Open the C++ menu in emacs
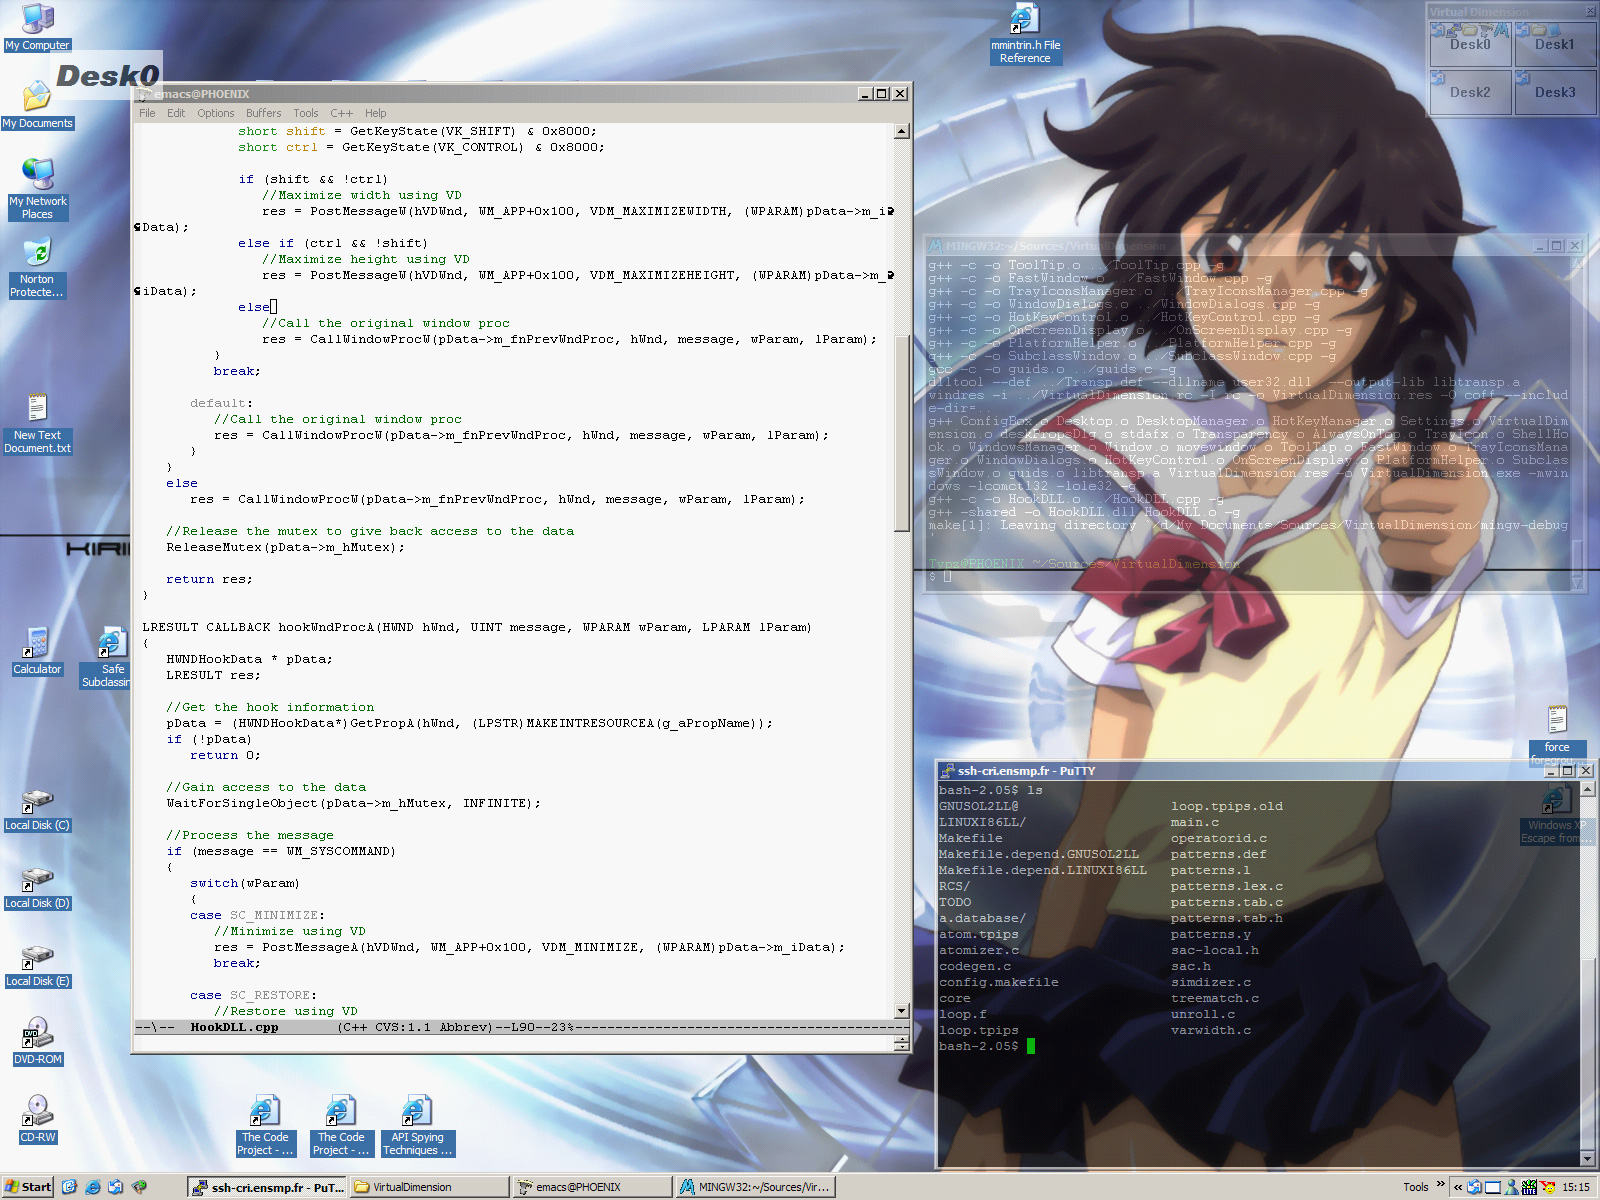 [341, 113]
